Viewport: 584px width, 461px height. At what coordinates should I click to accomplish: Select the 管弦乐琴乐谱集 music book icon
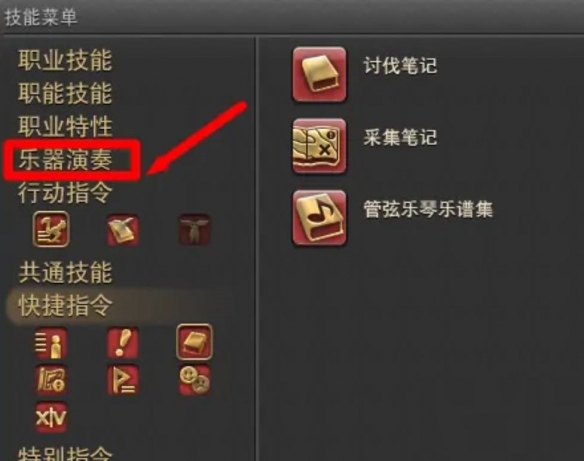[319, 218]
